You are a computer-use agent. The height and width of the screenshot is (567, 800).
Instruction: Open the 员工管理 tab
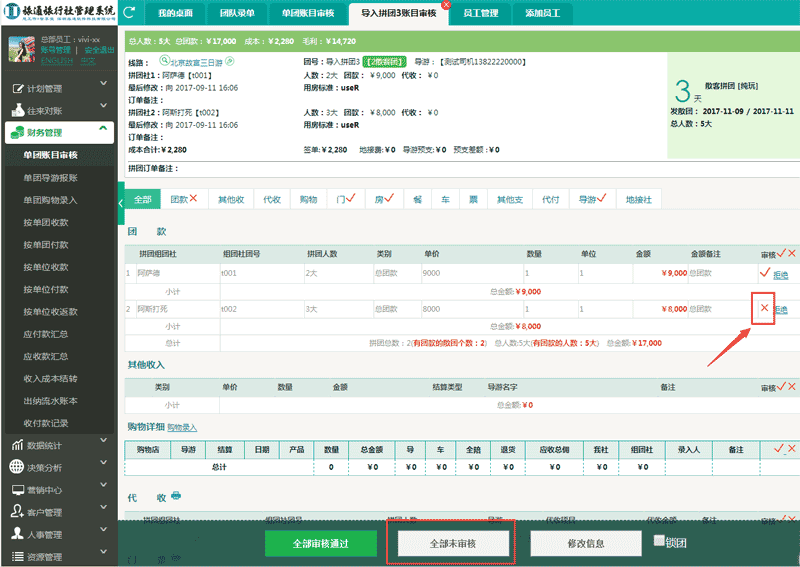[481, 13]
